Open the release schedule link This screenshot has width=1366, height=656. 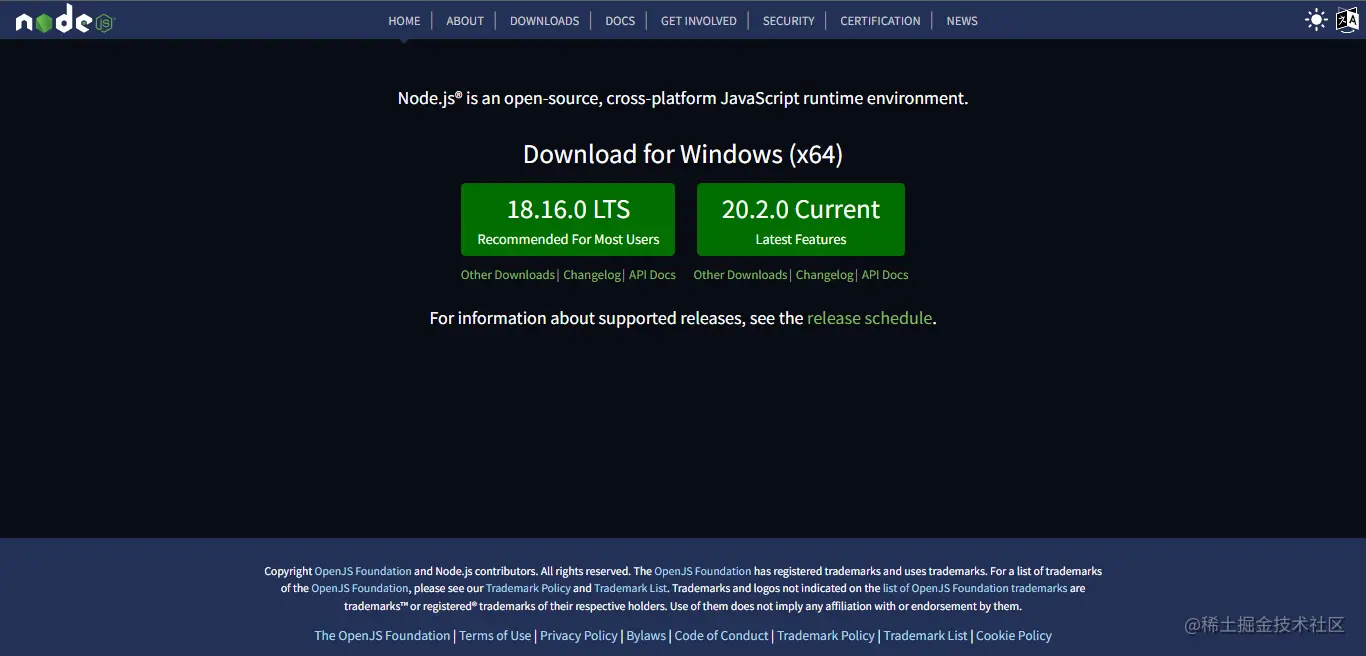click(x=869, y=318)
